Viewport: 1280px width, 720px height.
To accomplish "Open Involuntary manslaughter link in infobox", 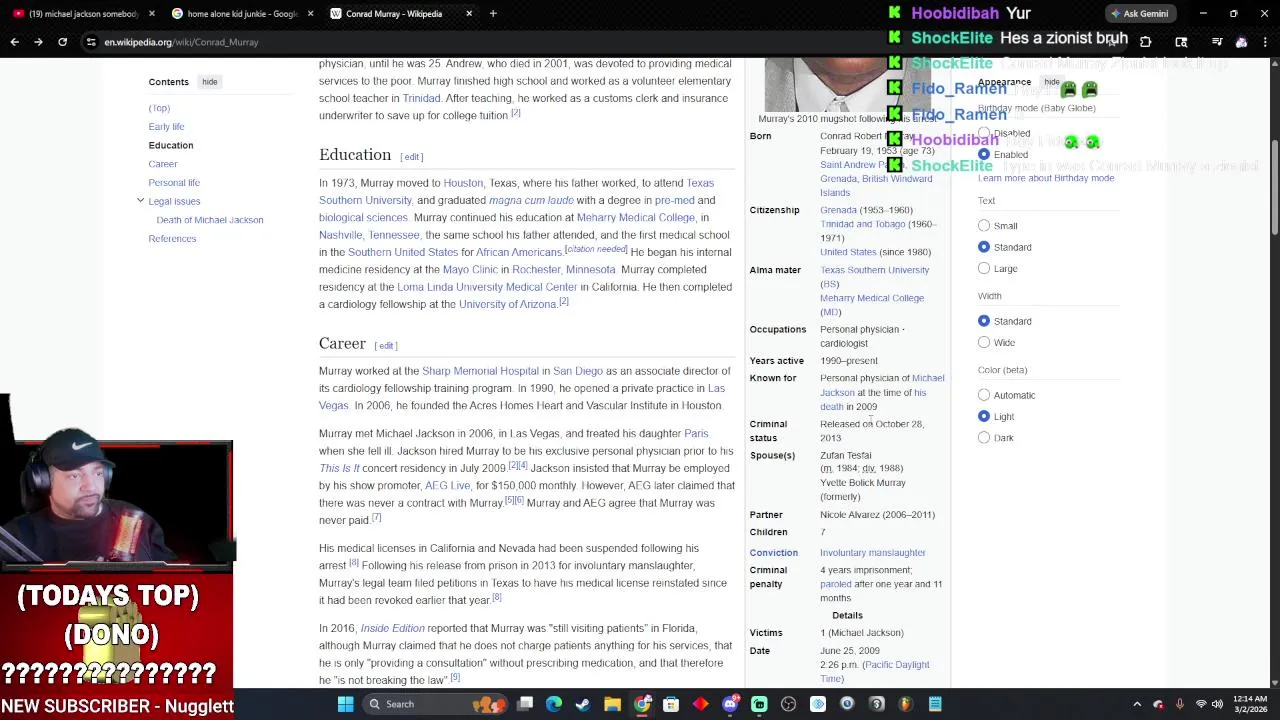I will click(x=873, y=552).
